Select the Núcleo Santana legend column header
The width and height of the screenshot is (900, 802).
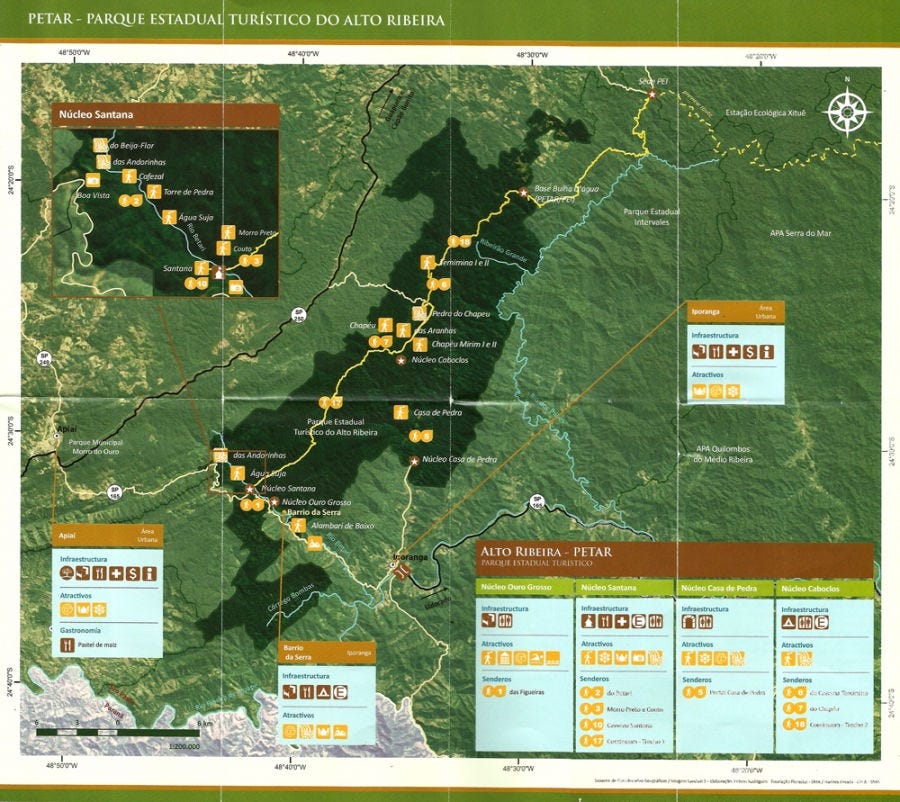click(624, 587)
